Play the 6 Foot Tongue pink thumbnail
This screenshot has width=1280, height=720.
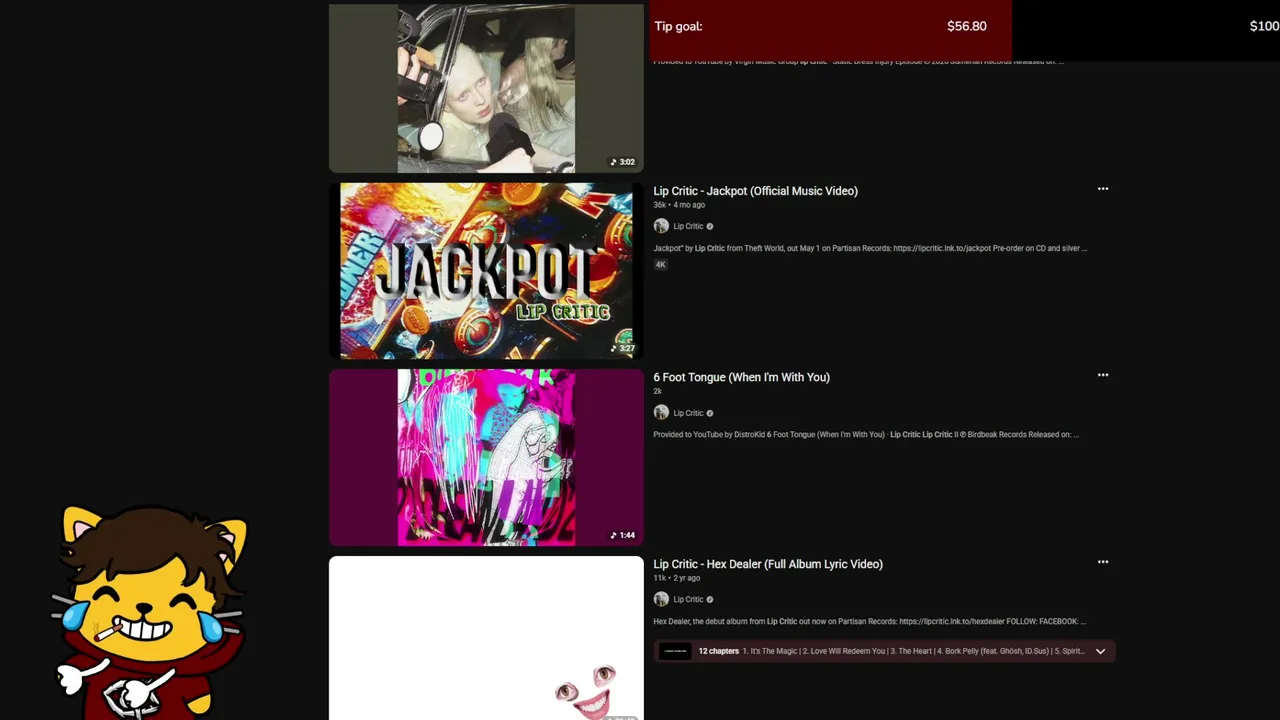pos(486,457)
